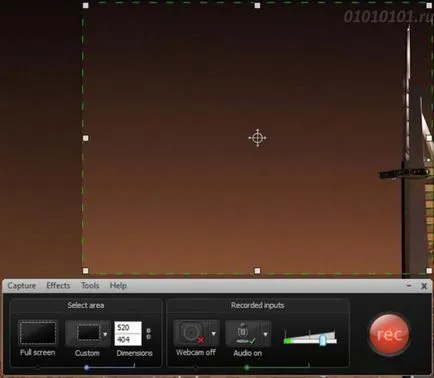The image size is (434, 378).
Task: Open the Effects menu
Action: pyautogui.click(x=58, y=285)
